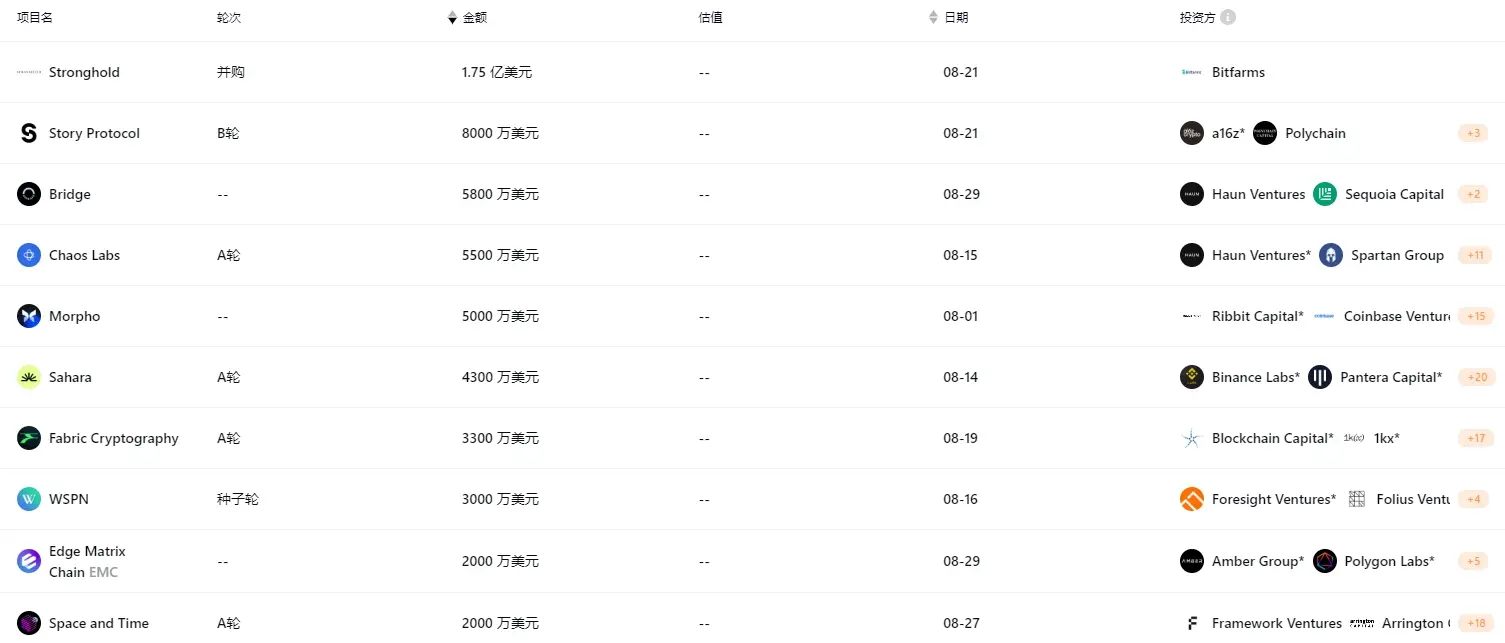The width and height of the screenshot is (1505, 643).
Task: Click the Sahara green logo icon
Action: [x=29, y=377]
